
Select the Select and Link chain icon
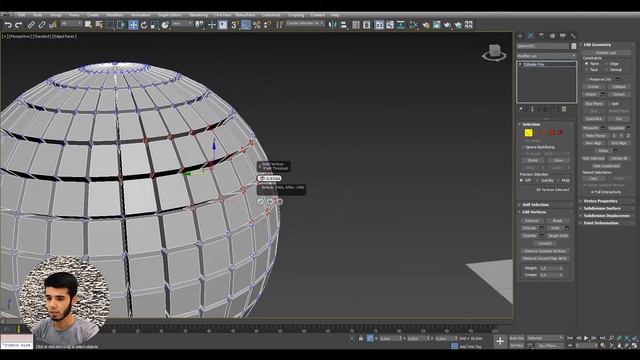click(31, 25)
